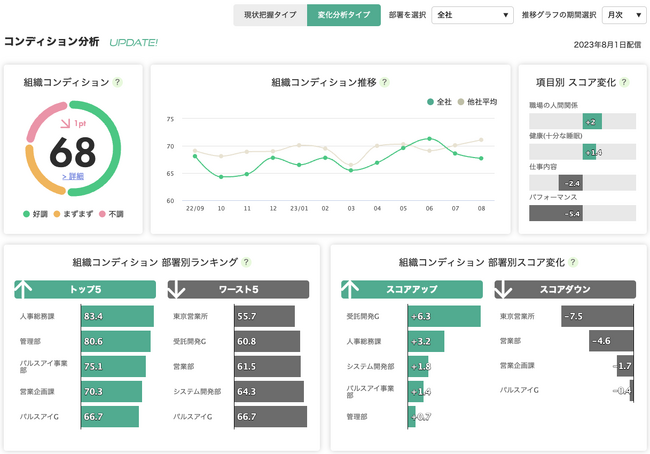
Task: Click help icon beside 項目別 スコア変化
Action: (622, 80)
